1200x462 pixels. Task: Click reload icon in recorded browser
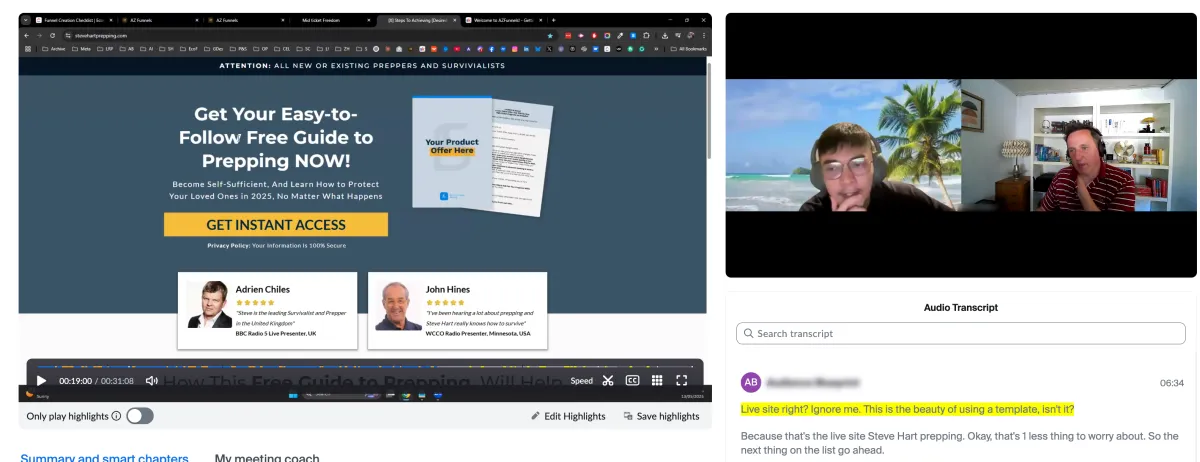(53, 35)
